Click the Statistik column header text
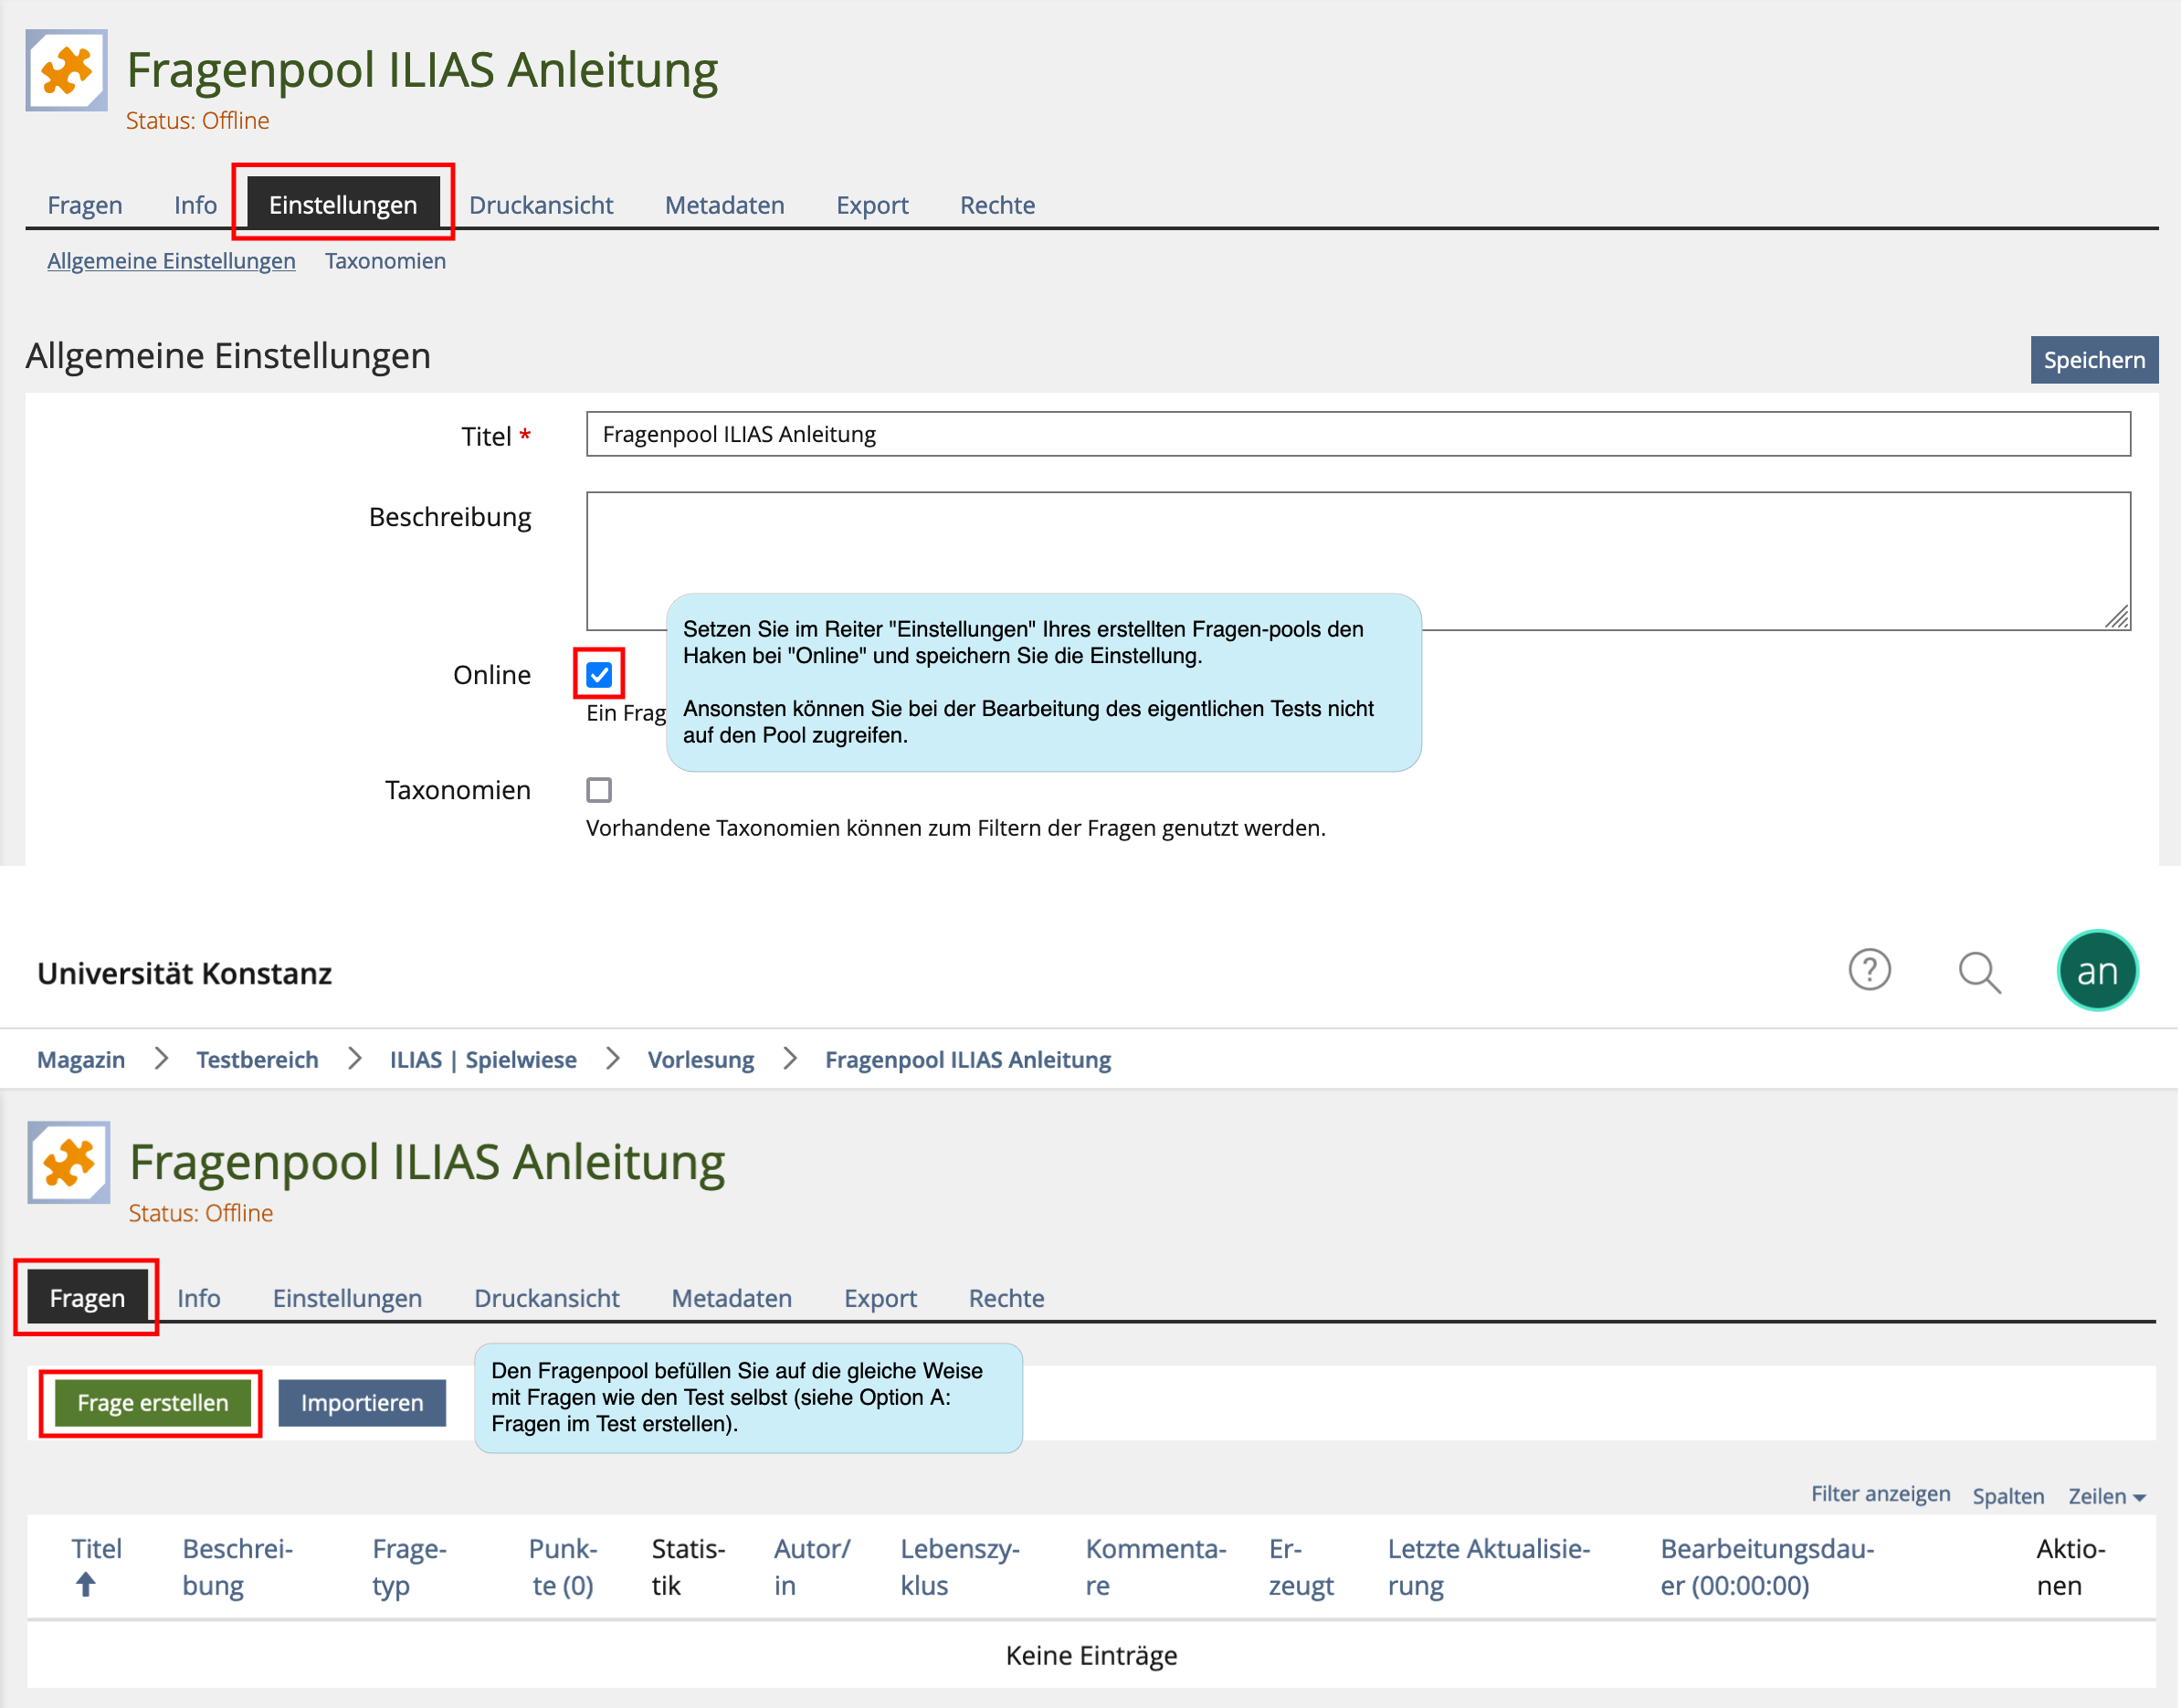The width and height of the screenshot is (2181, 1708). [x=689, y=1567]
